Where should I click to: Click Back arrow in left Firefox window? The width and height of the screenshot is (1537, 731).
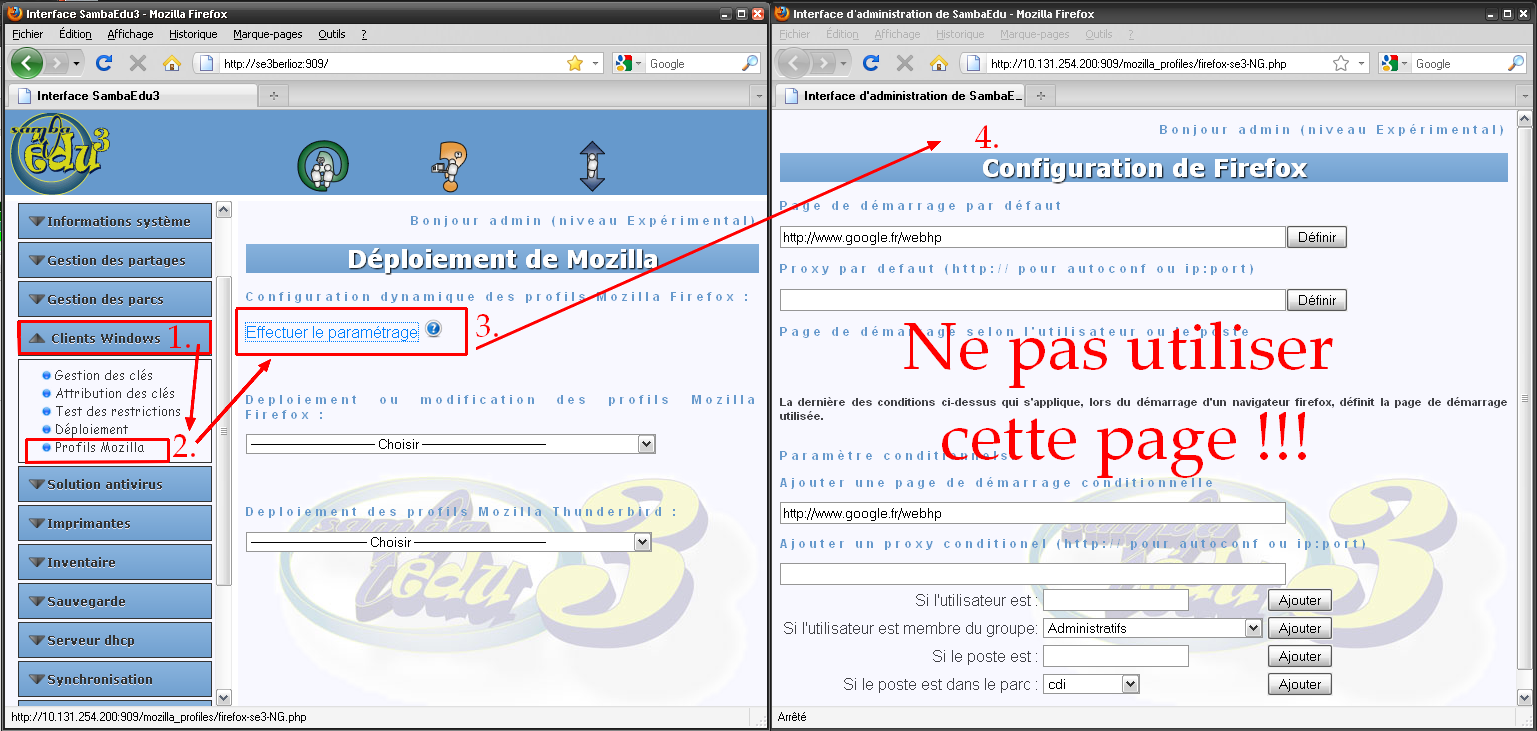(28, 63)
